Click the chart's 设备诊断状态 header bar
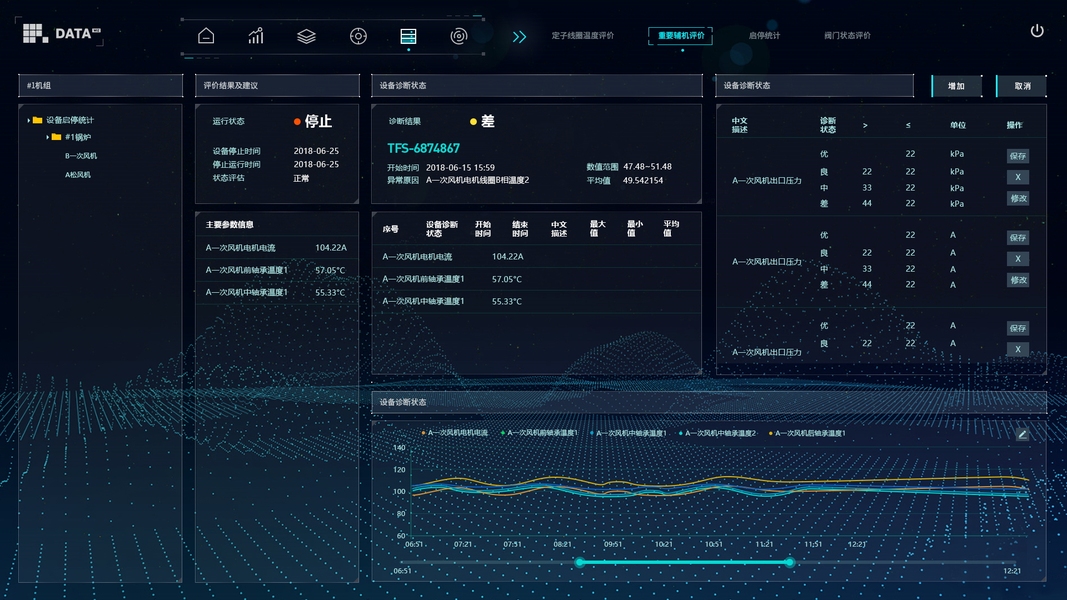Screen dimensions: 1067x600 click(x=708, y=402)
